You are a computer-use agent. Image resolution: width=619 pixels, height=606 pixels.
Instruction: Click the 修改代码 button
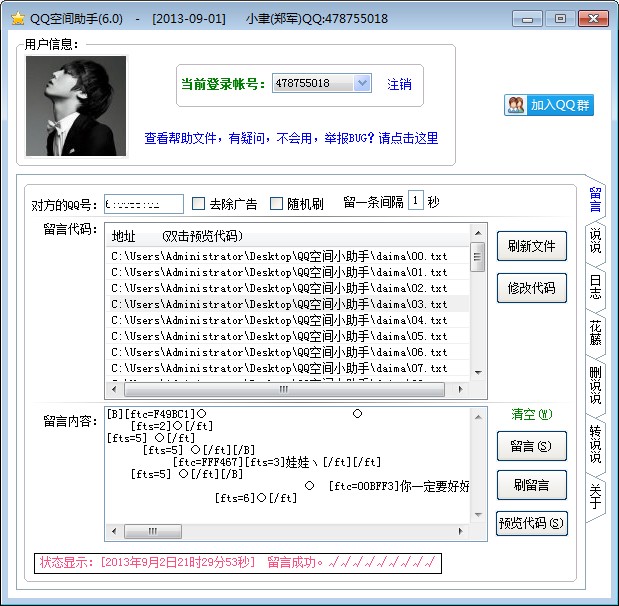(x=531, y=288)
